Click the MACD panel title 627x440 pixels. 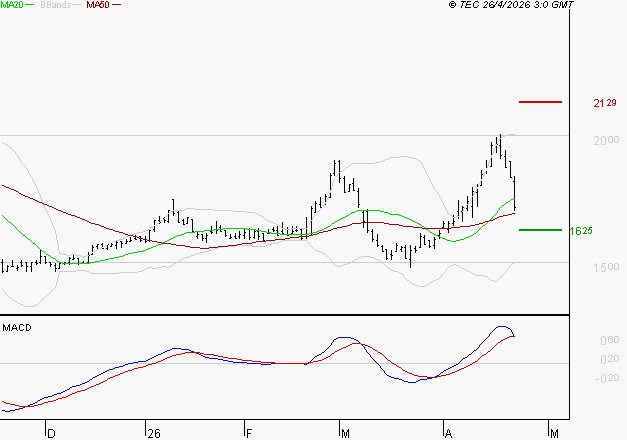click(17, 328)
